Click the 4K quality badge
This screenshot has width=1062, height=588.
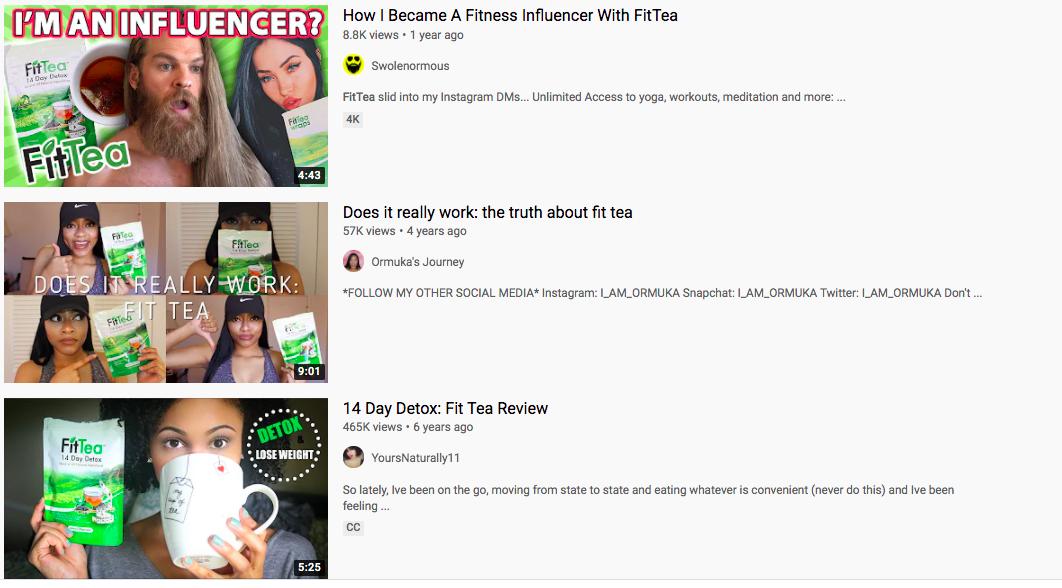click(x=353, y=119)
